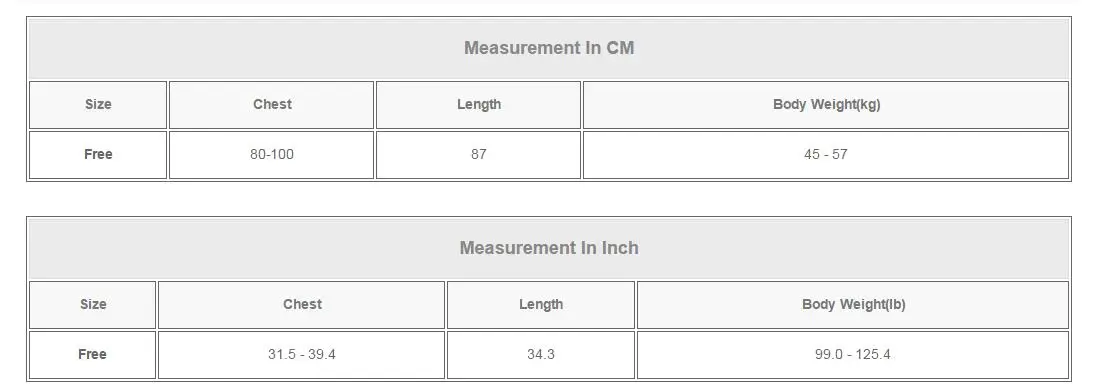
Task: Click the word Inch in second heading
Action: 620,248
